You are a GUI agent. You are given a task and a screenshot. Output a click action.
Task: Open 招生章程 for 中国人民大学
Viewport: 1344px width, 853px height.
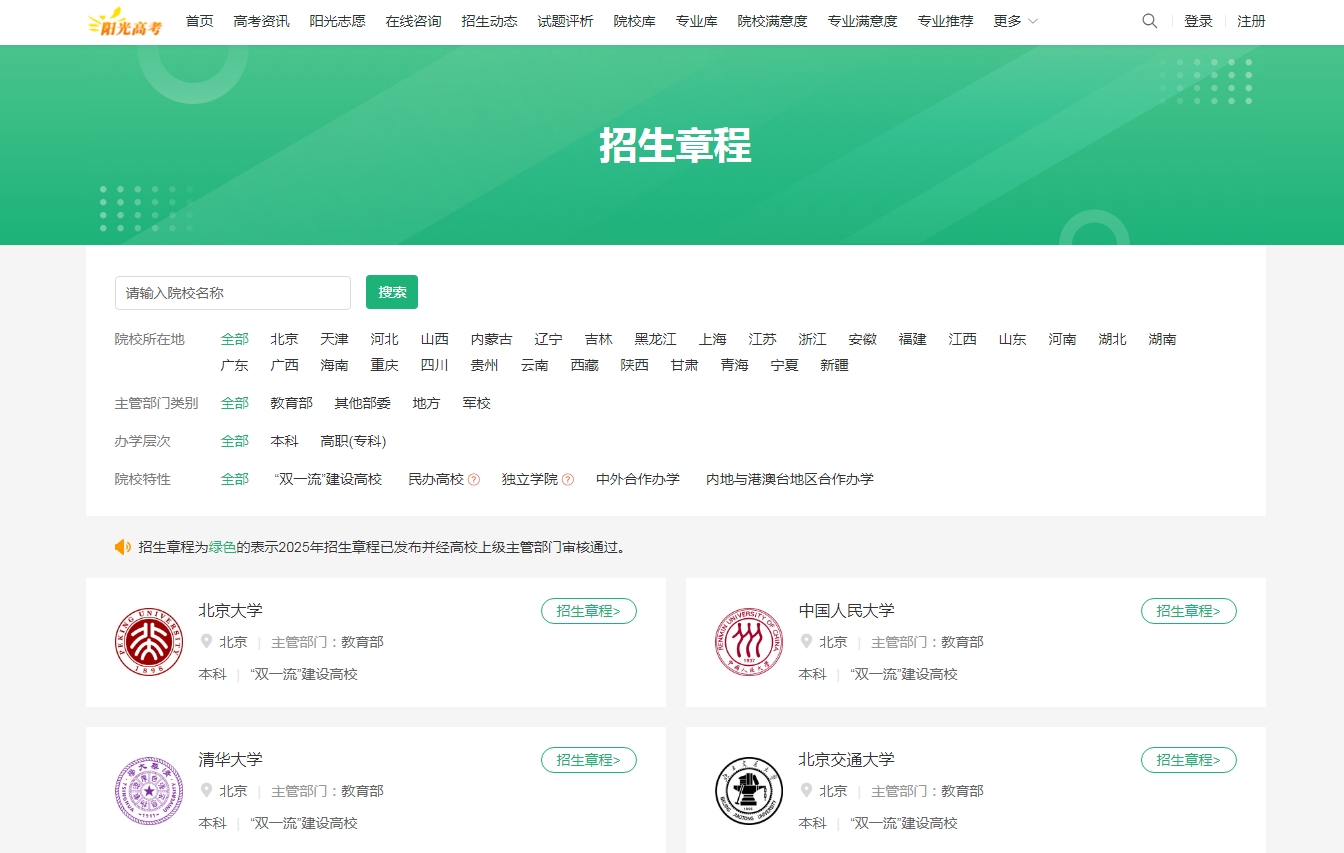[1189, 611]
